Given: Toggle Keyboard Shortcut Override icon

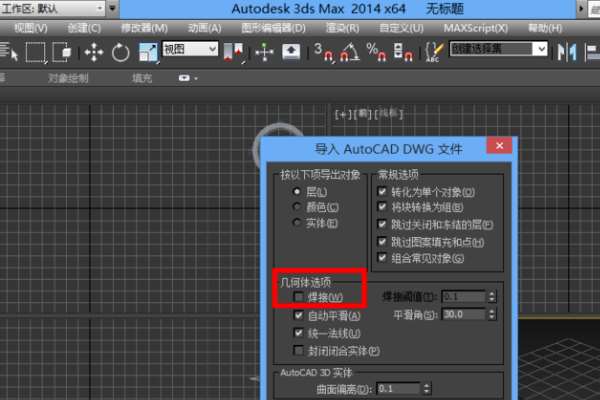Looking at the screenshot, I should point(291,52).
